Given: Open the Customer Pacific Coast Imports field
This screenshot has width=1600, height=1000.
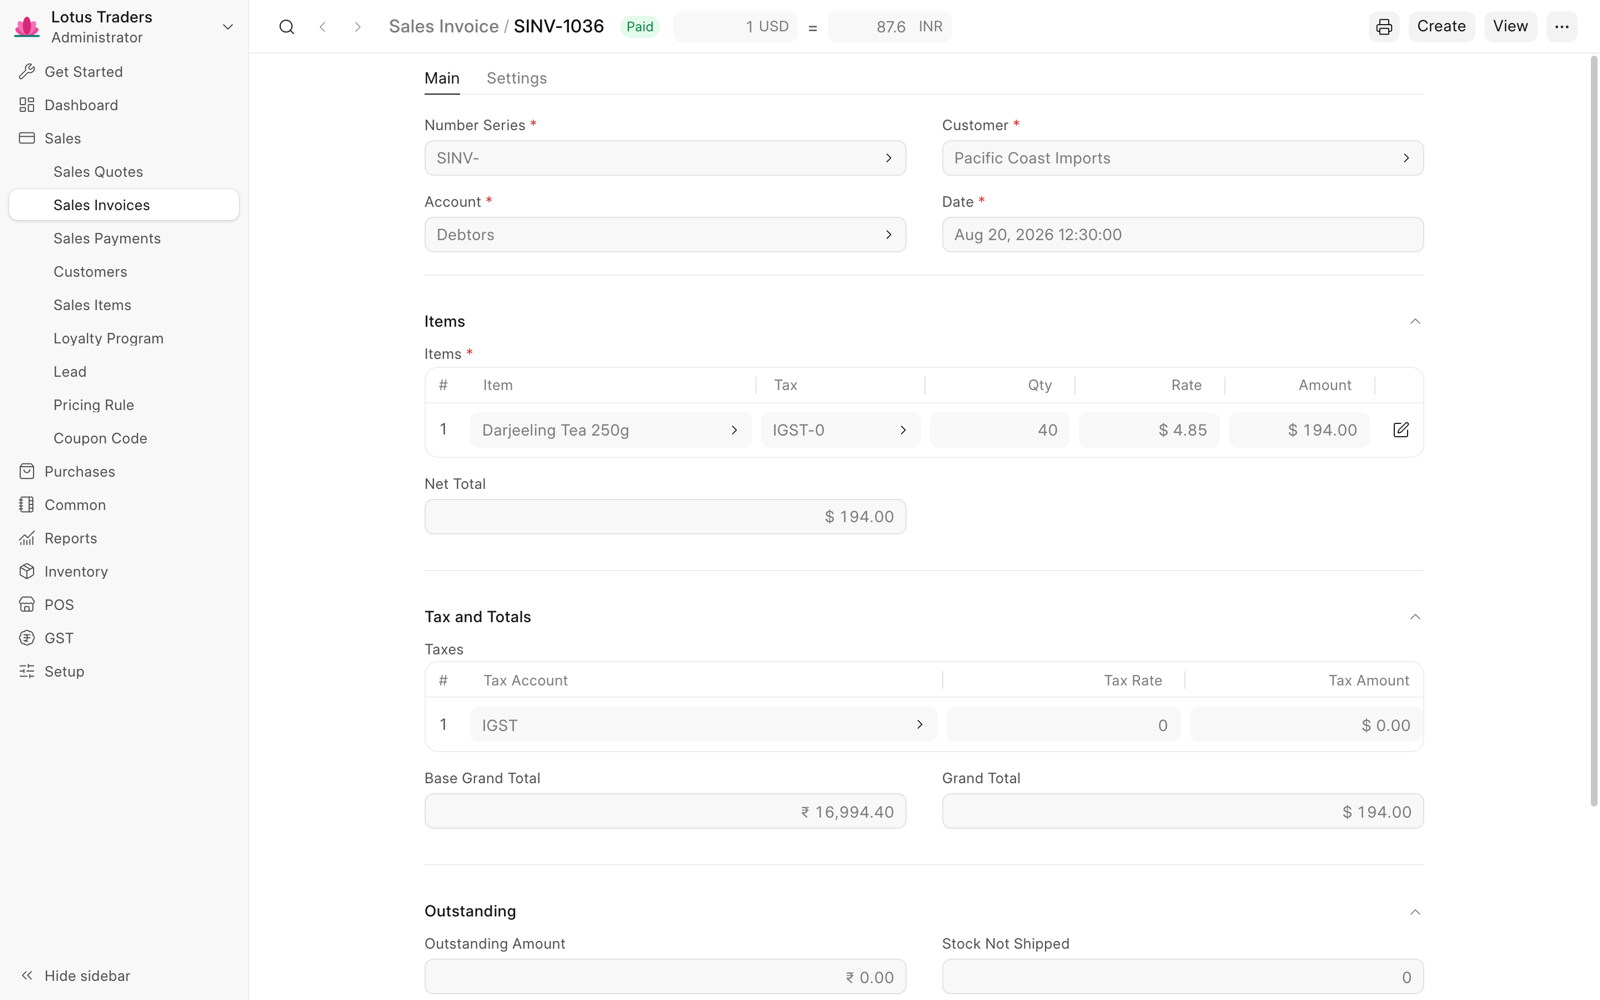Looking at the screenshot, I should [x=1182, y=158].
